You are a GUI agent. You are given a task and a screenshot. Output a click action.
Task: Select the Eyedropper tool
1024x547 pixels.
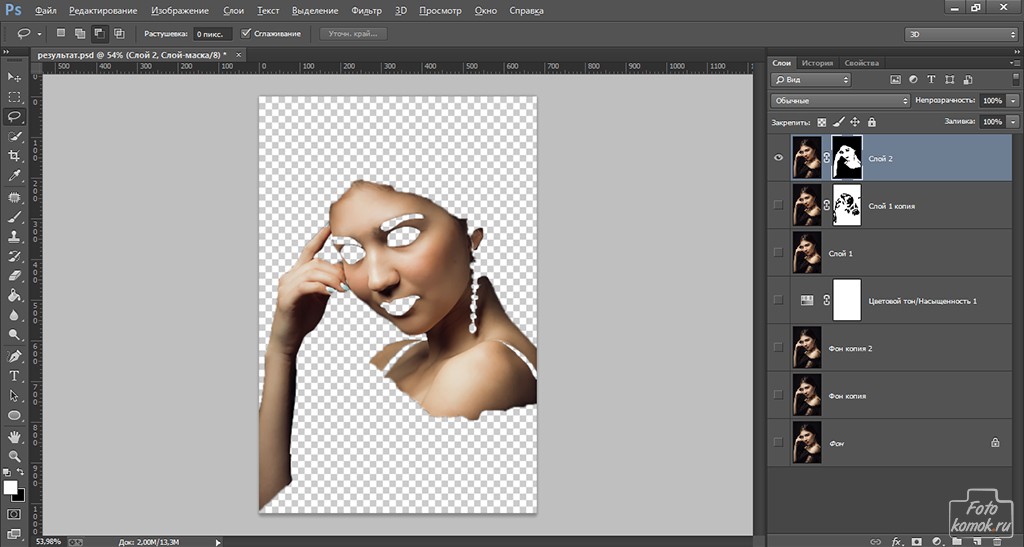point(14,176)
